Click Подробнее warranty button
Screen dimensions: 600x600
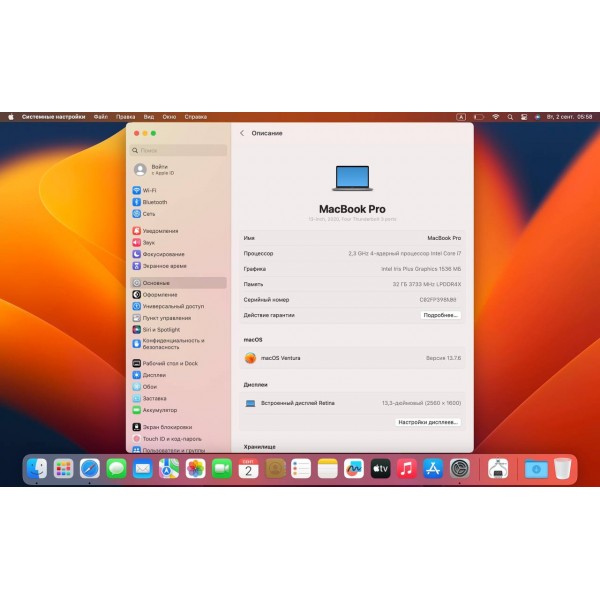coord(440,315)
